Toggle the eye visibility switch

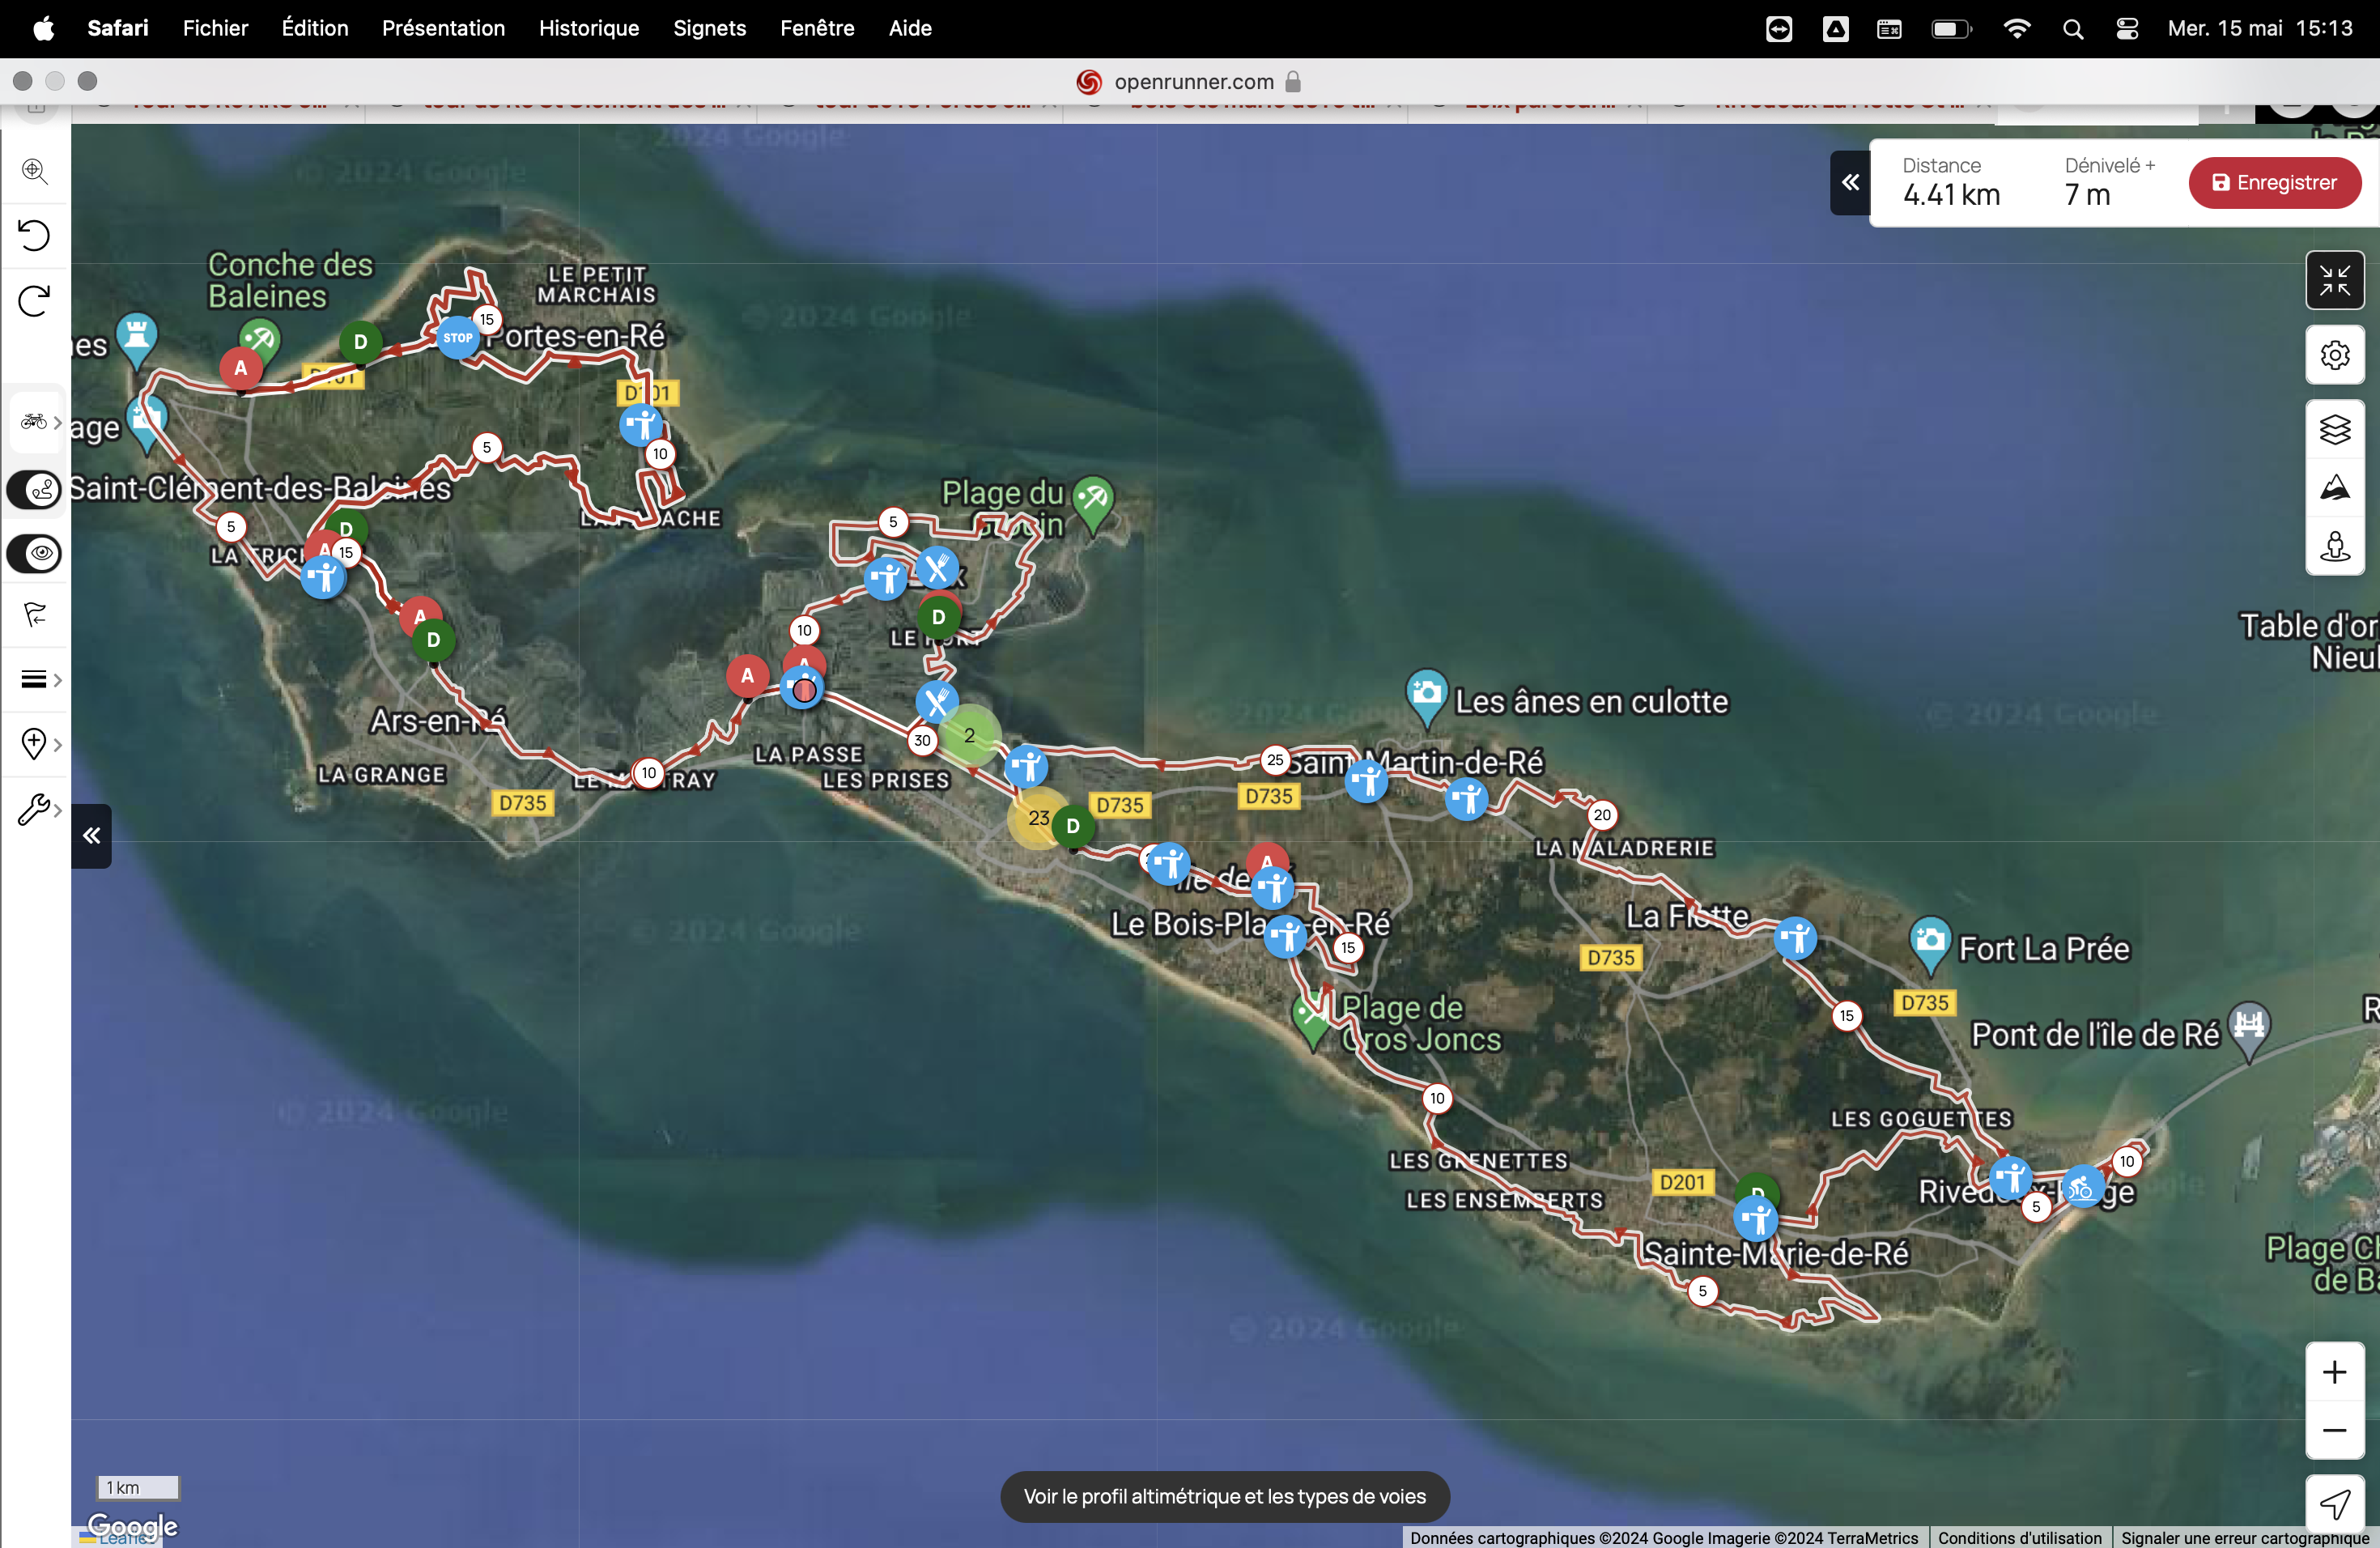coord(35,553)
